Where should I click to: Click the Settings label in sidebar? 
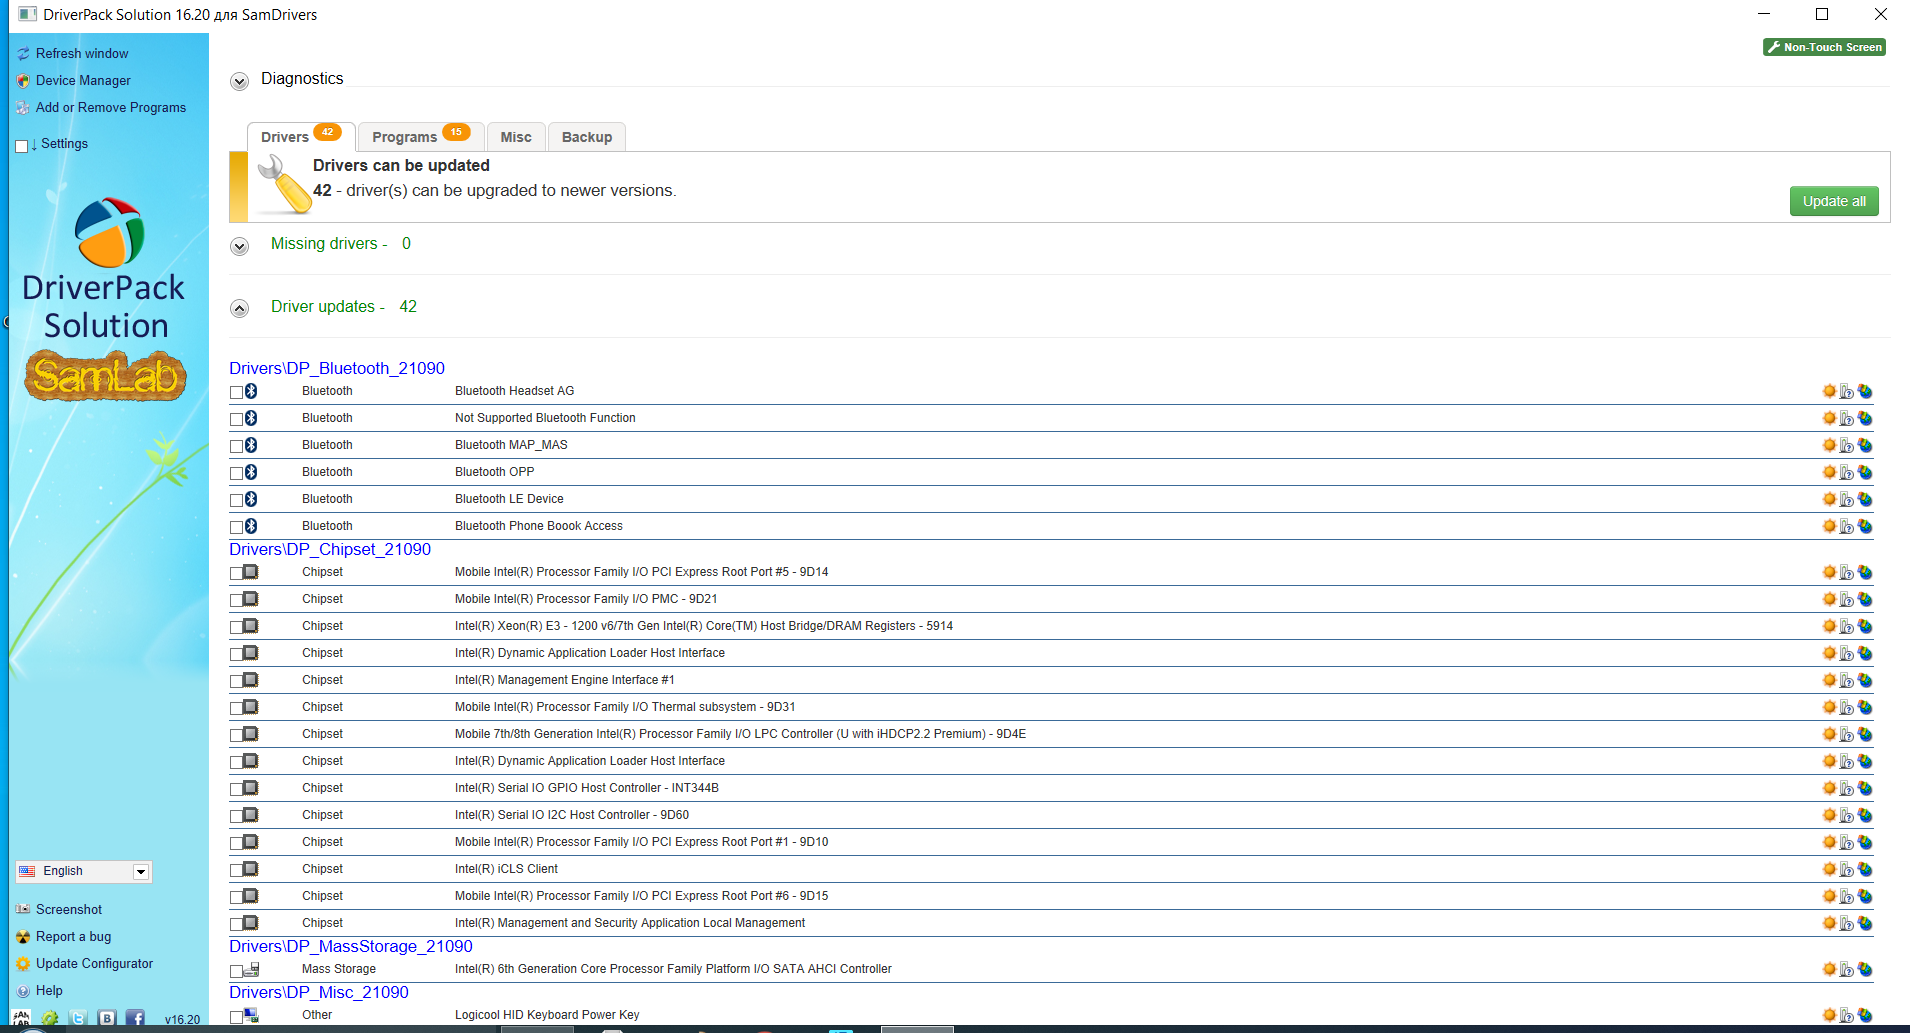click(64, 144)
